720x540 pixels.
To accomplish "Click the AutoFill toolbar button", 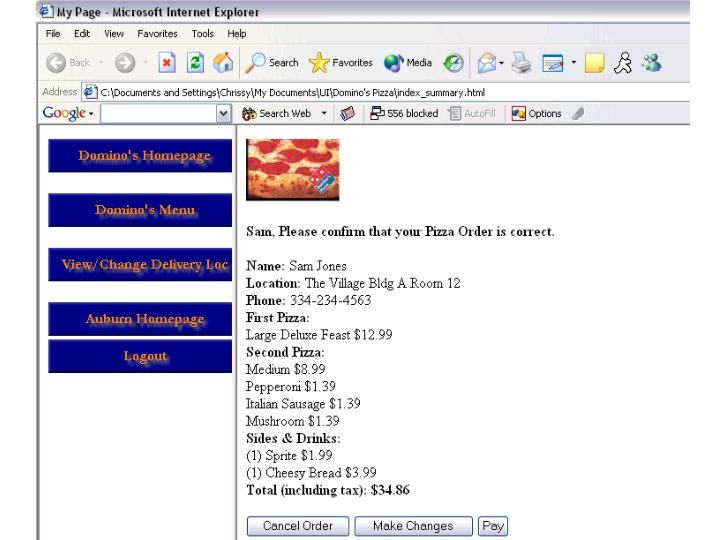I will click(472, 113).
